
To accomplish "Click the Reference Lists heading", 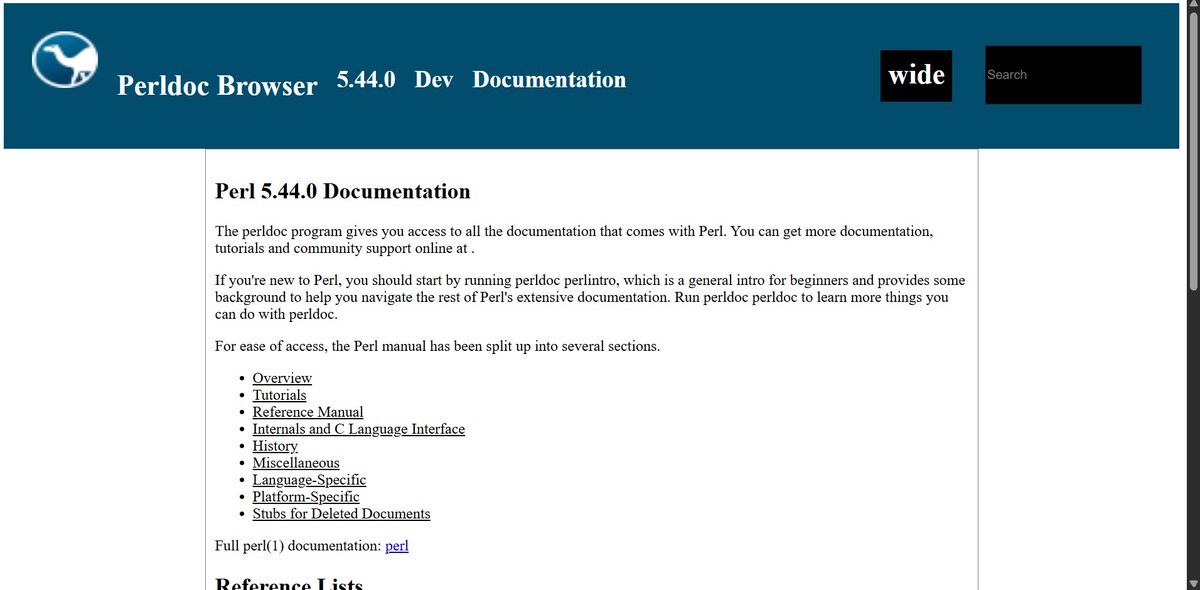I will click(x=289, y=585).
